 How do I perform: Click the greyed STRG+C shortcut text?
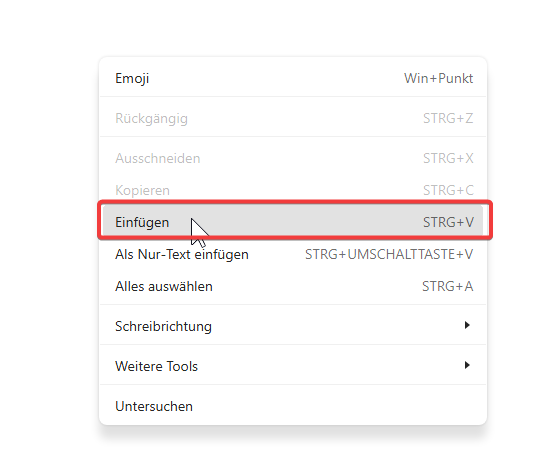448,190
